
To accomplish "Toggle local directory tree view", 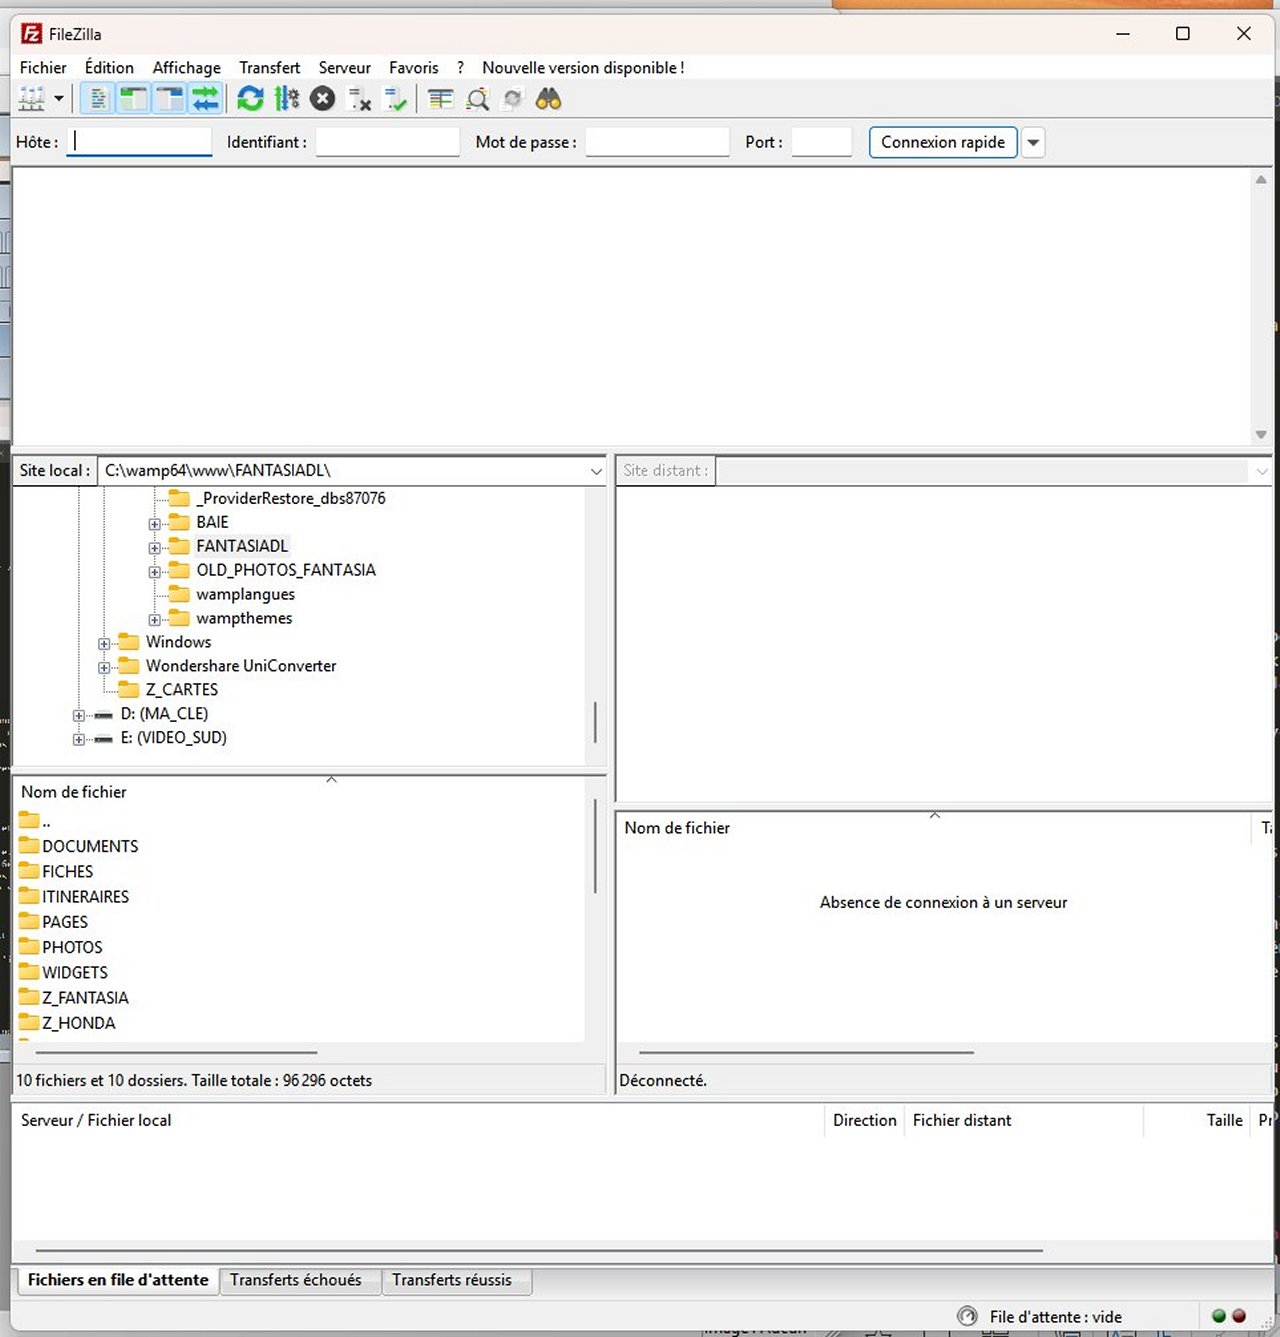I will [x=133, y=99].
